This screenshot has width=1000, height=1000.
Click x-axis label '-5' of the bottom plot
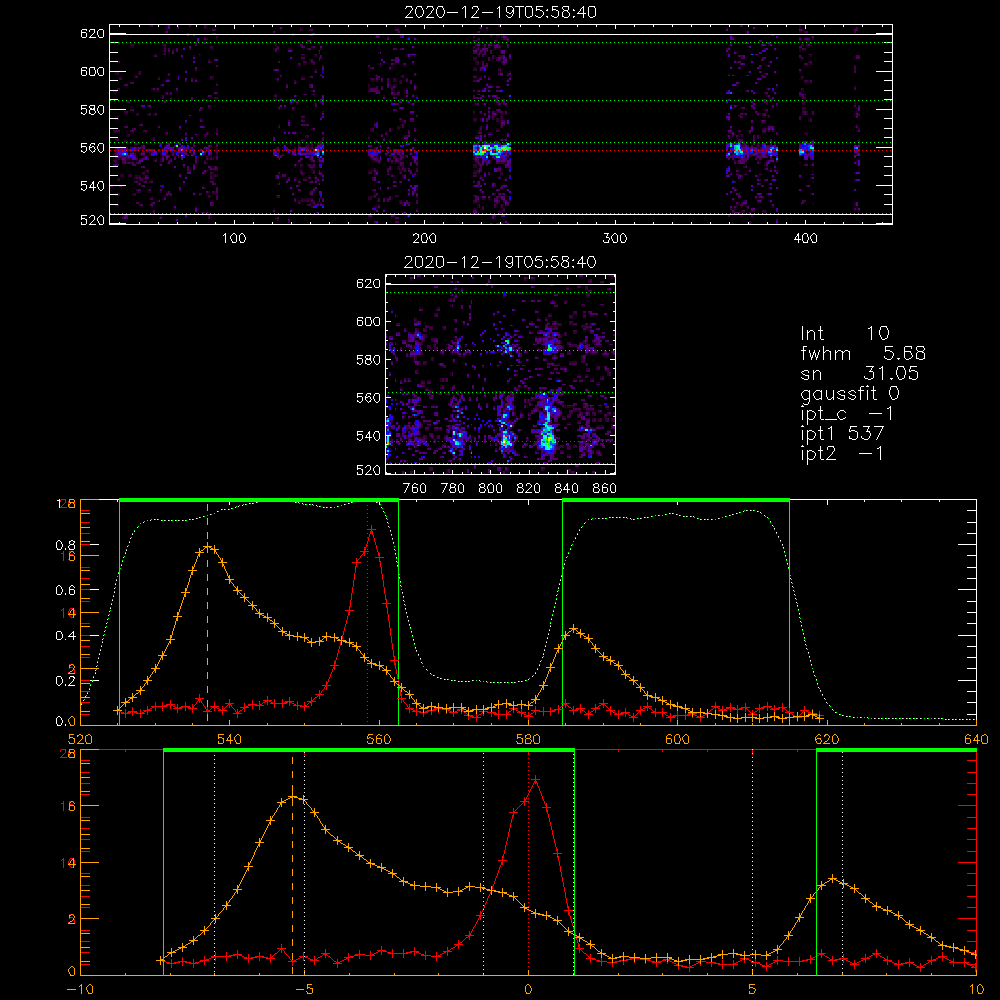pyautogui.click(x=304, y=989)
